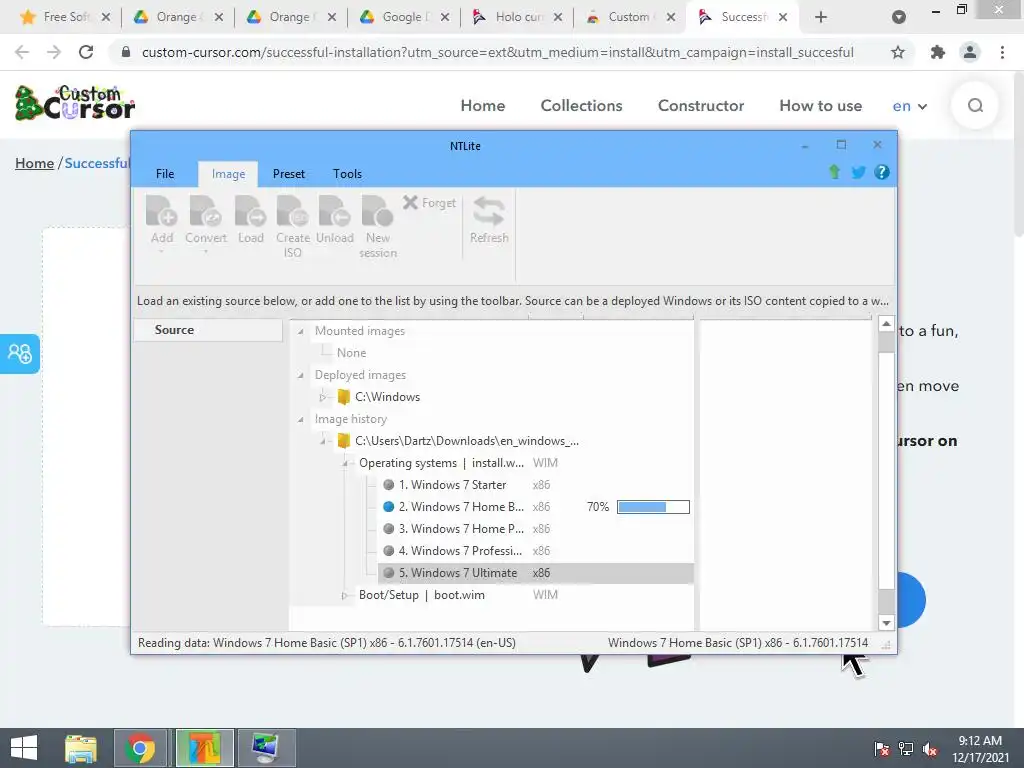Click the Home breadcrumb link
Viewport: 1024px width, 768px height.
click(35, 163)
